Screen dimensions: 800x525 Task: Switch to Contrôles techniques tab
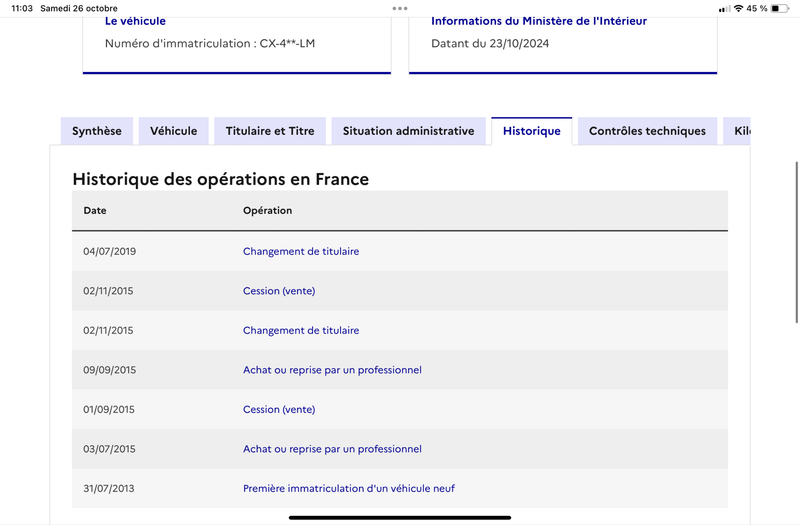647,131
